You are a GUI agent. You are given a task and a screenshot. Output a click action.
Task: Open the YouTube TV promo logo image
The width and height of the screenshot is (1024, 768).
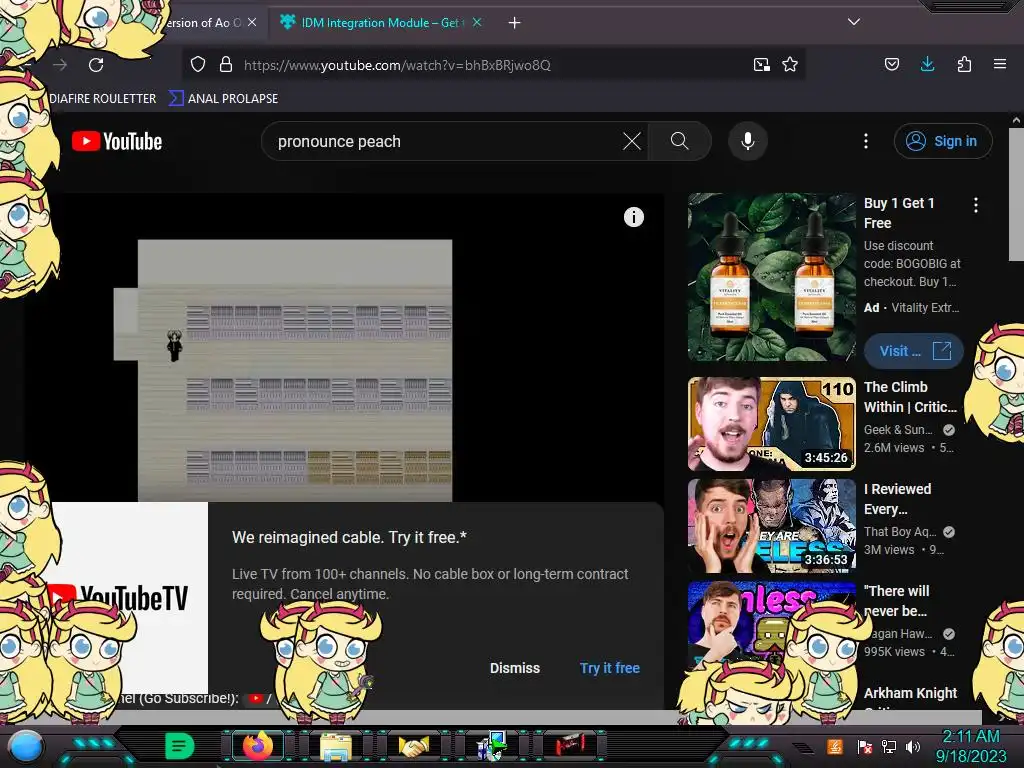[129, 598]
